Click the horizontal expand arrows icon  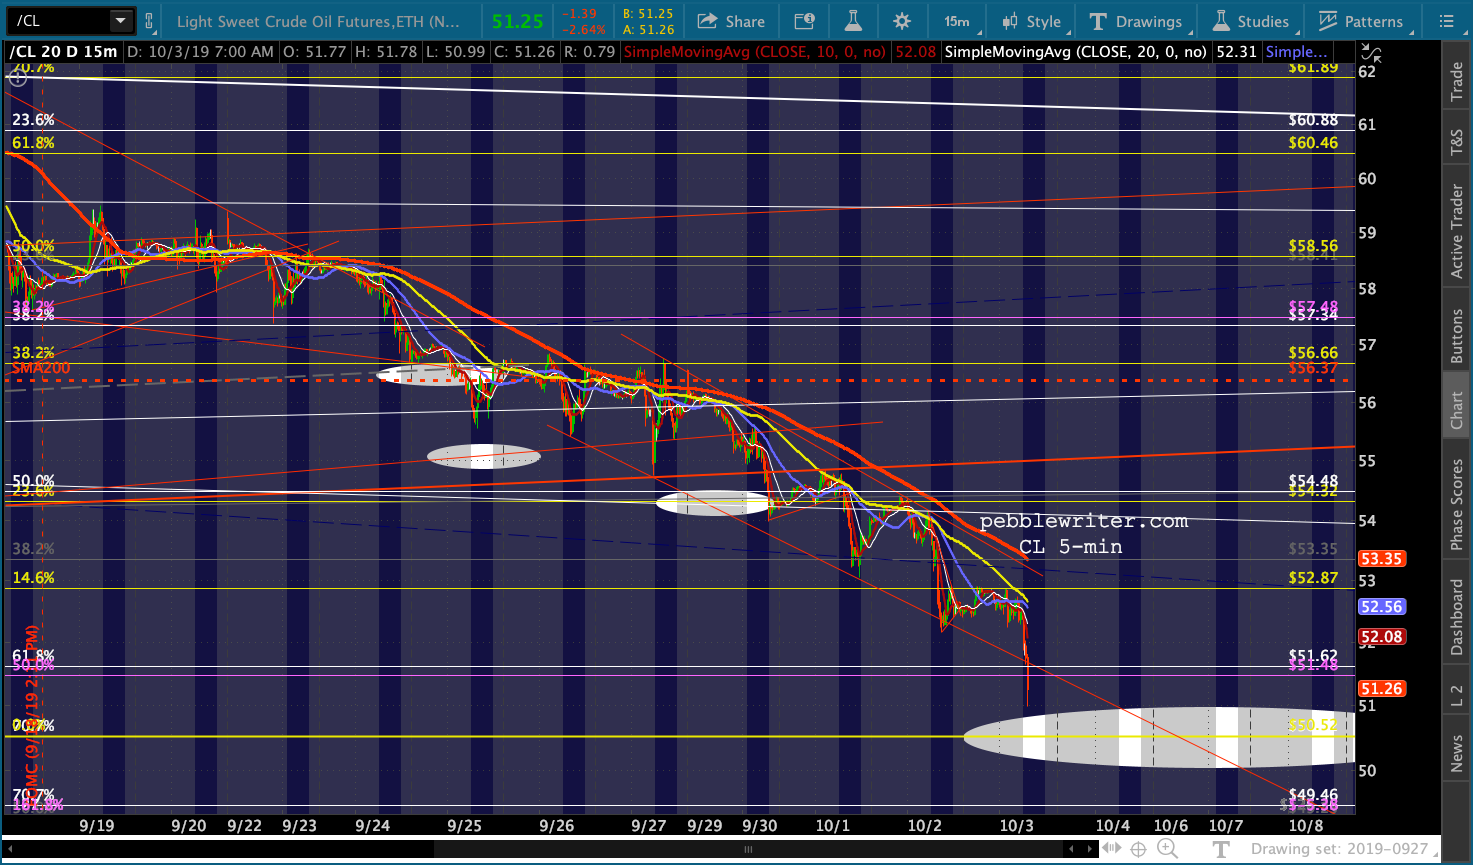coord(1110,849)
